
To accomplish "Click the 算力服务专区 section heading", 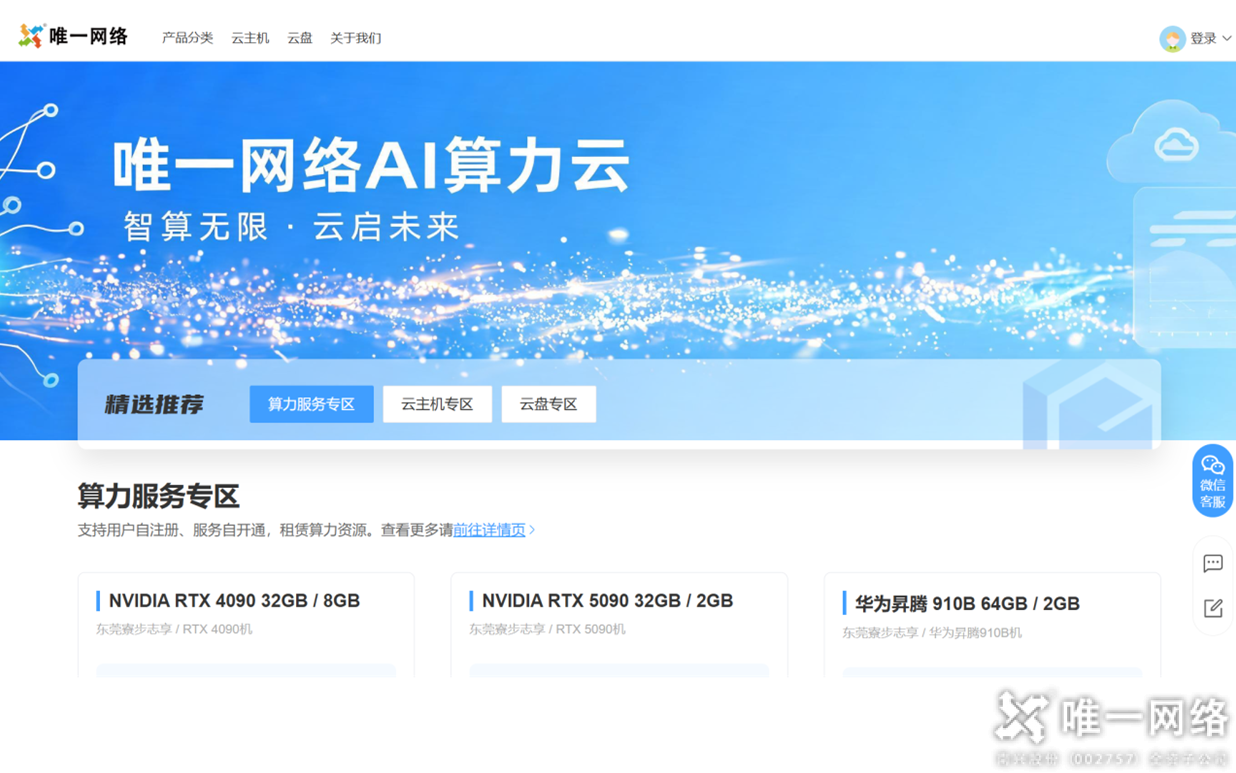I will point(159,496).
